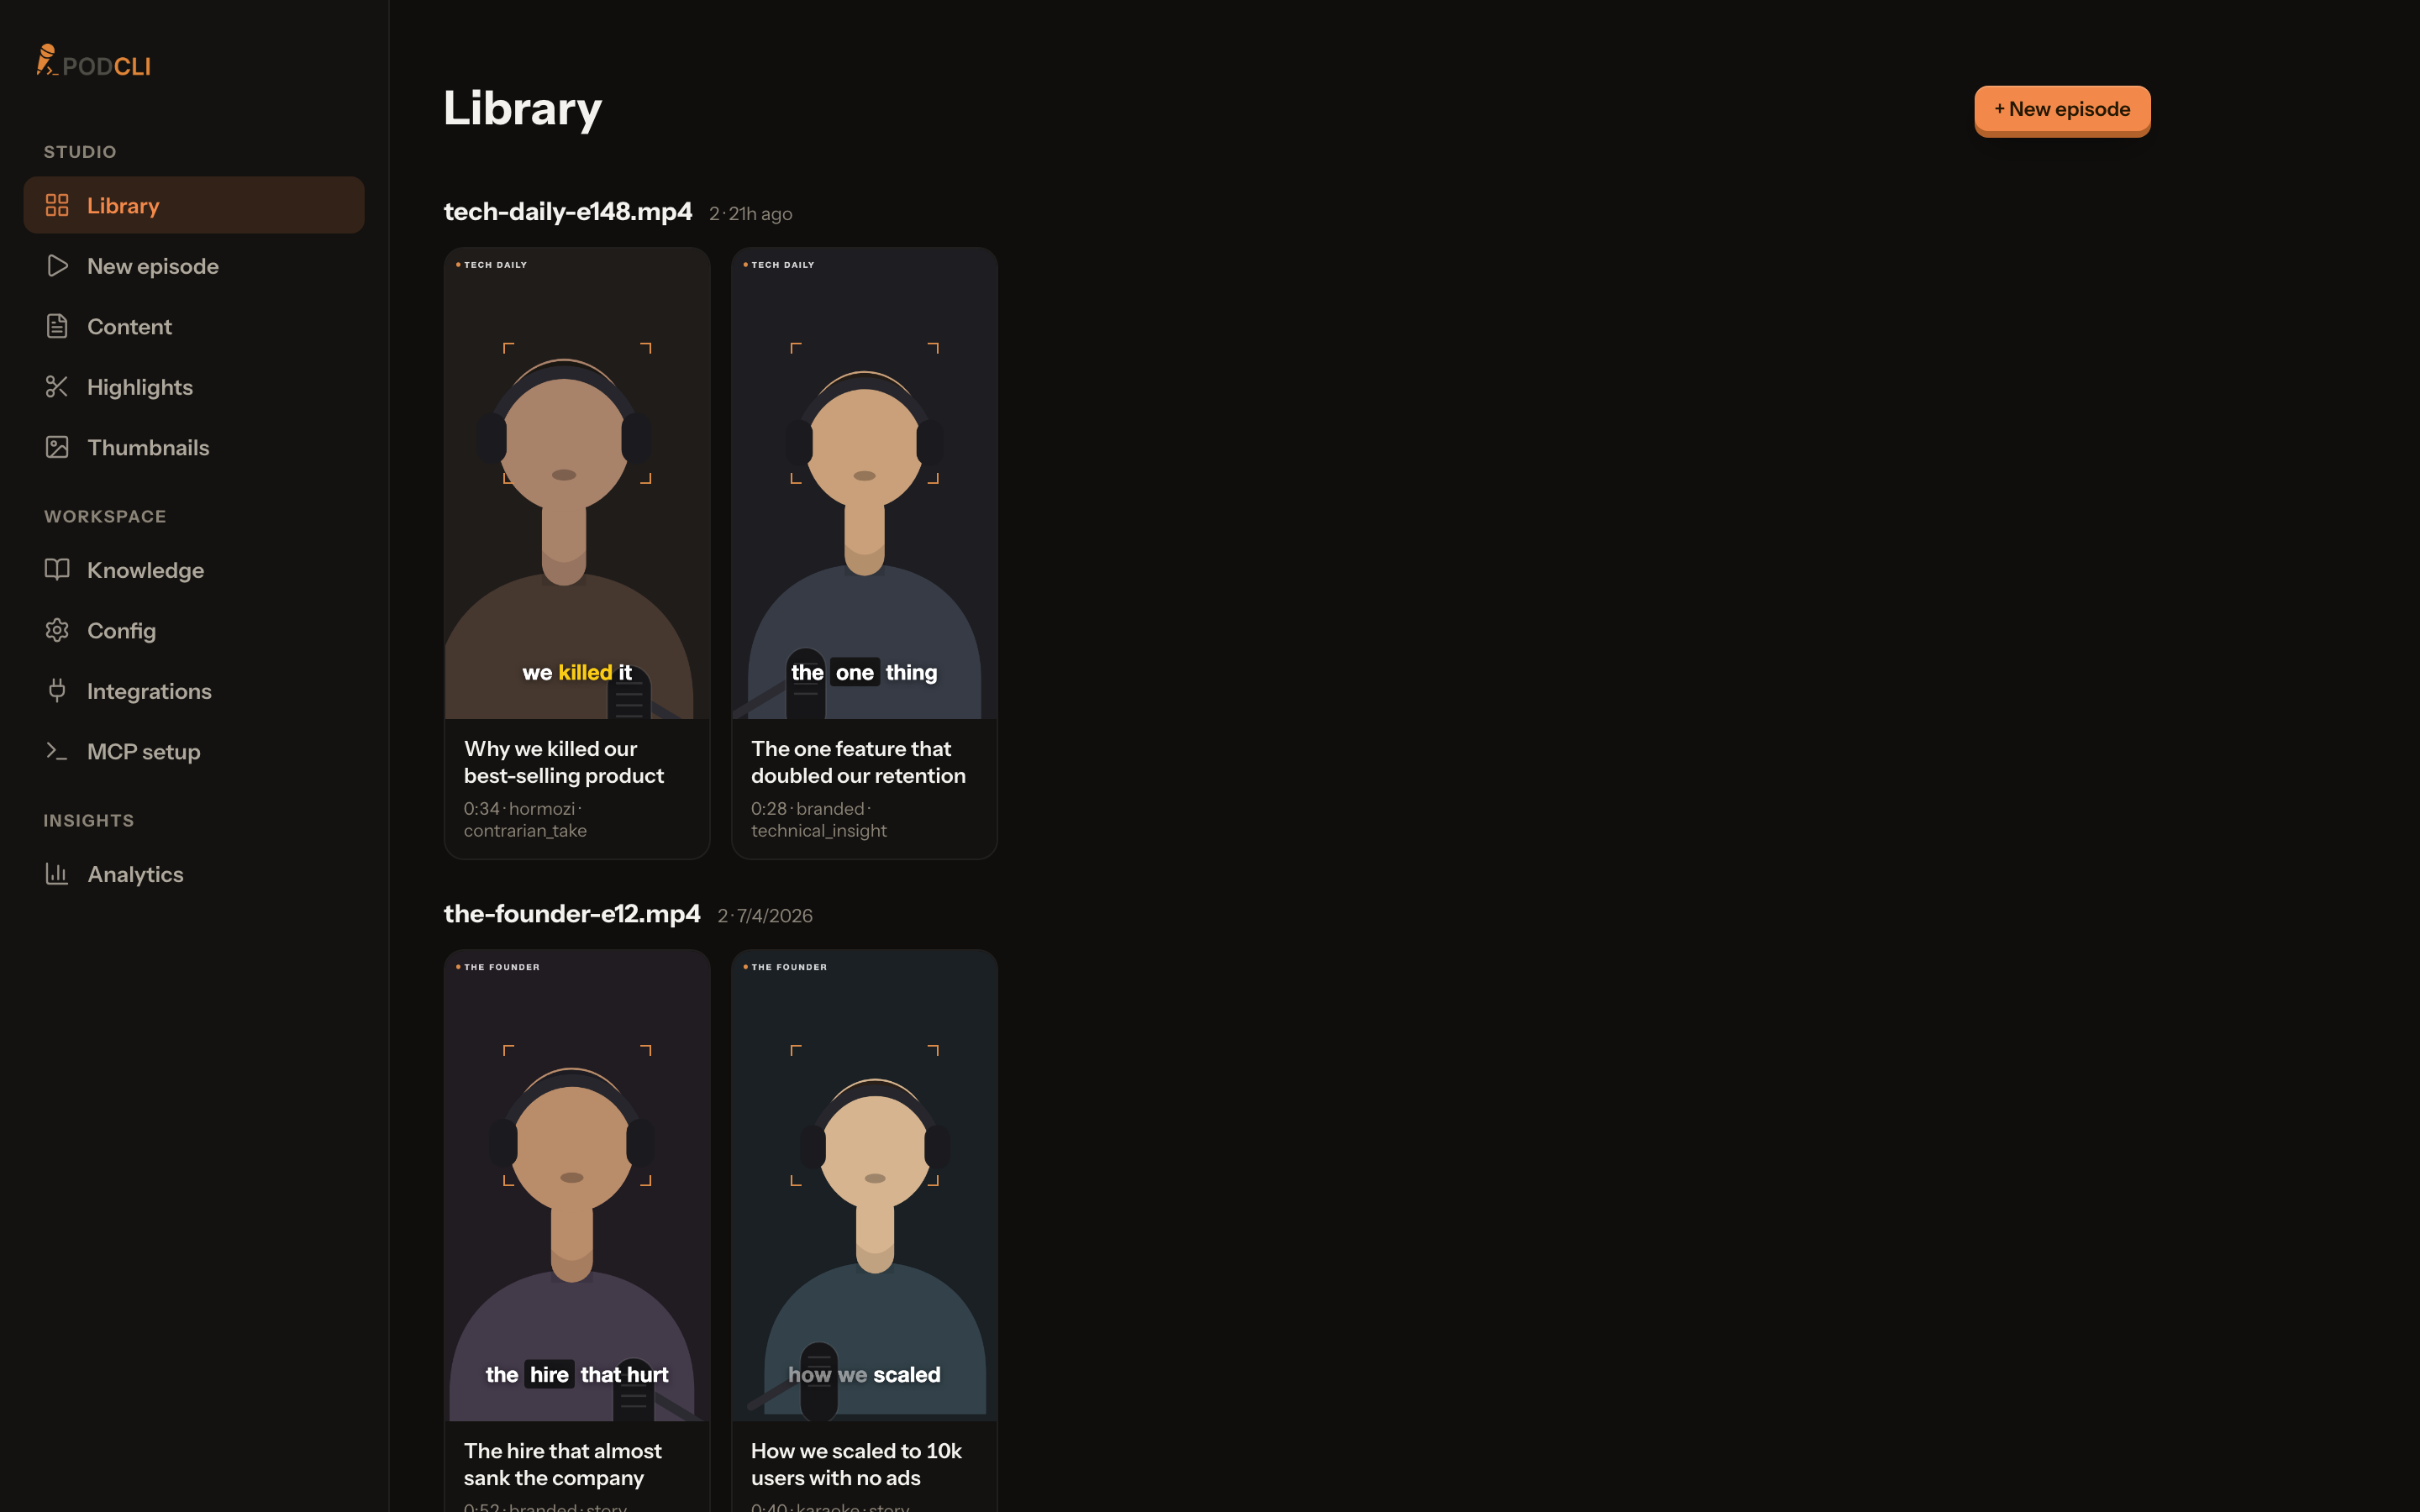Click the Library grid icon in sidebar
The width and height of the screenshot is (2420, 1512).
tap(57, 205)
